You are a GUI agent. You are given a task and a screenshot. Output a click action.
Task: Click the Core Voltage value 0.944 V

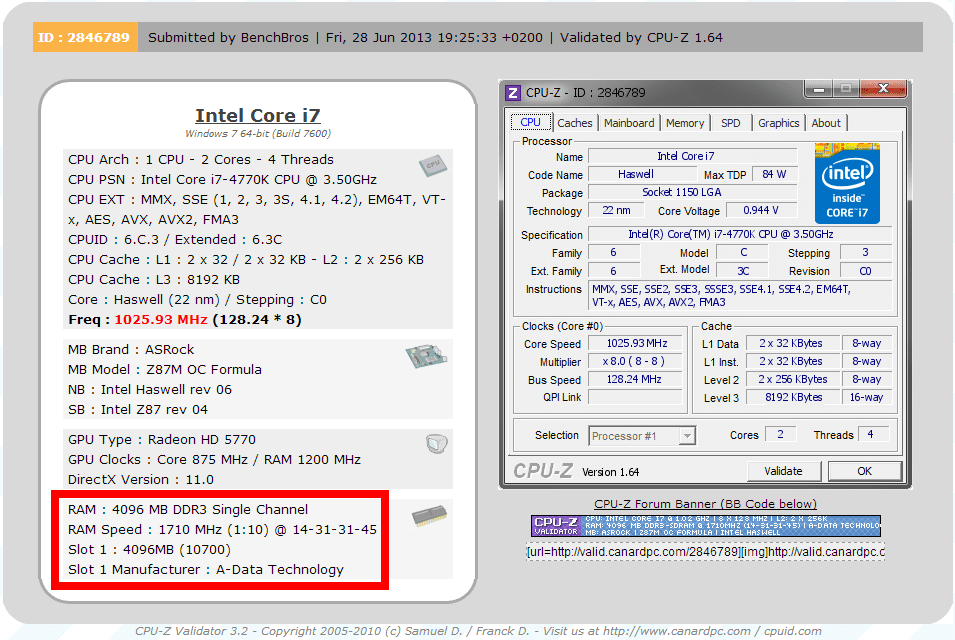(x=761, y=210)
